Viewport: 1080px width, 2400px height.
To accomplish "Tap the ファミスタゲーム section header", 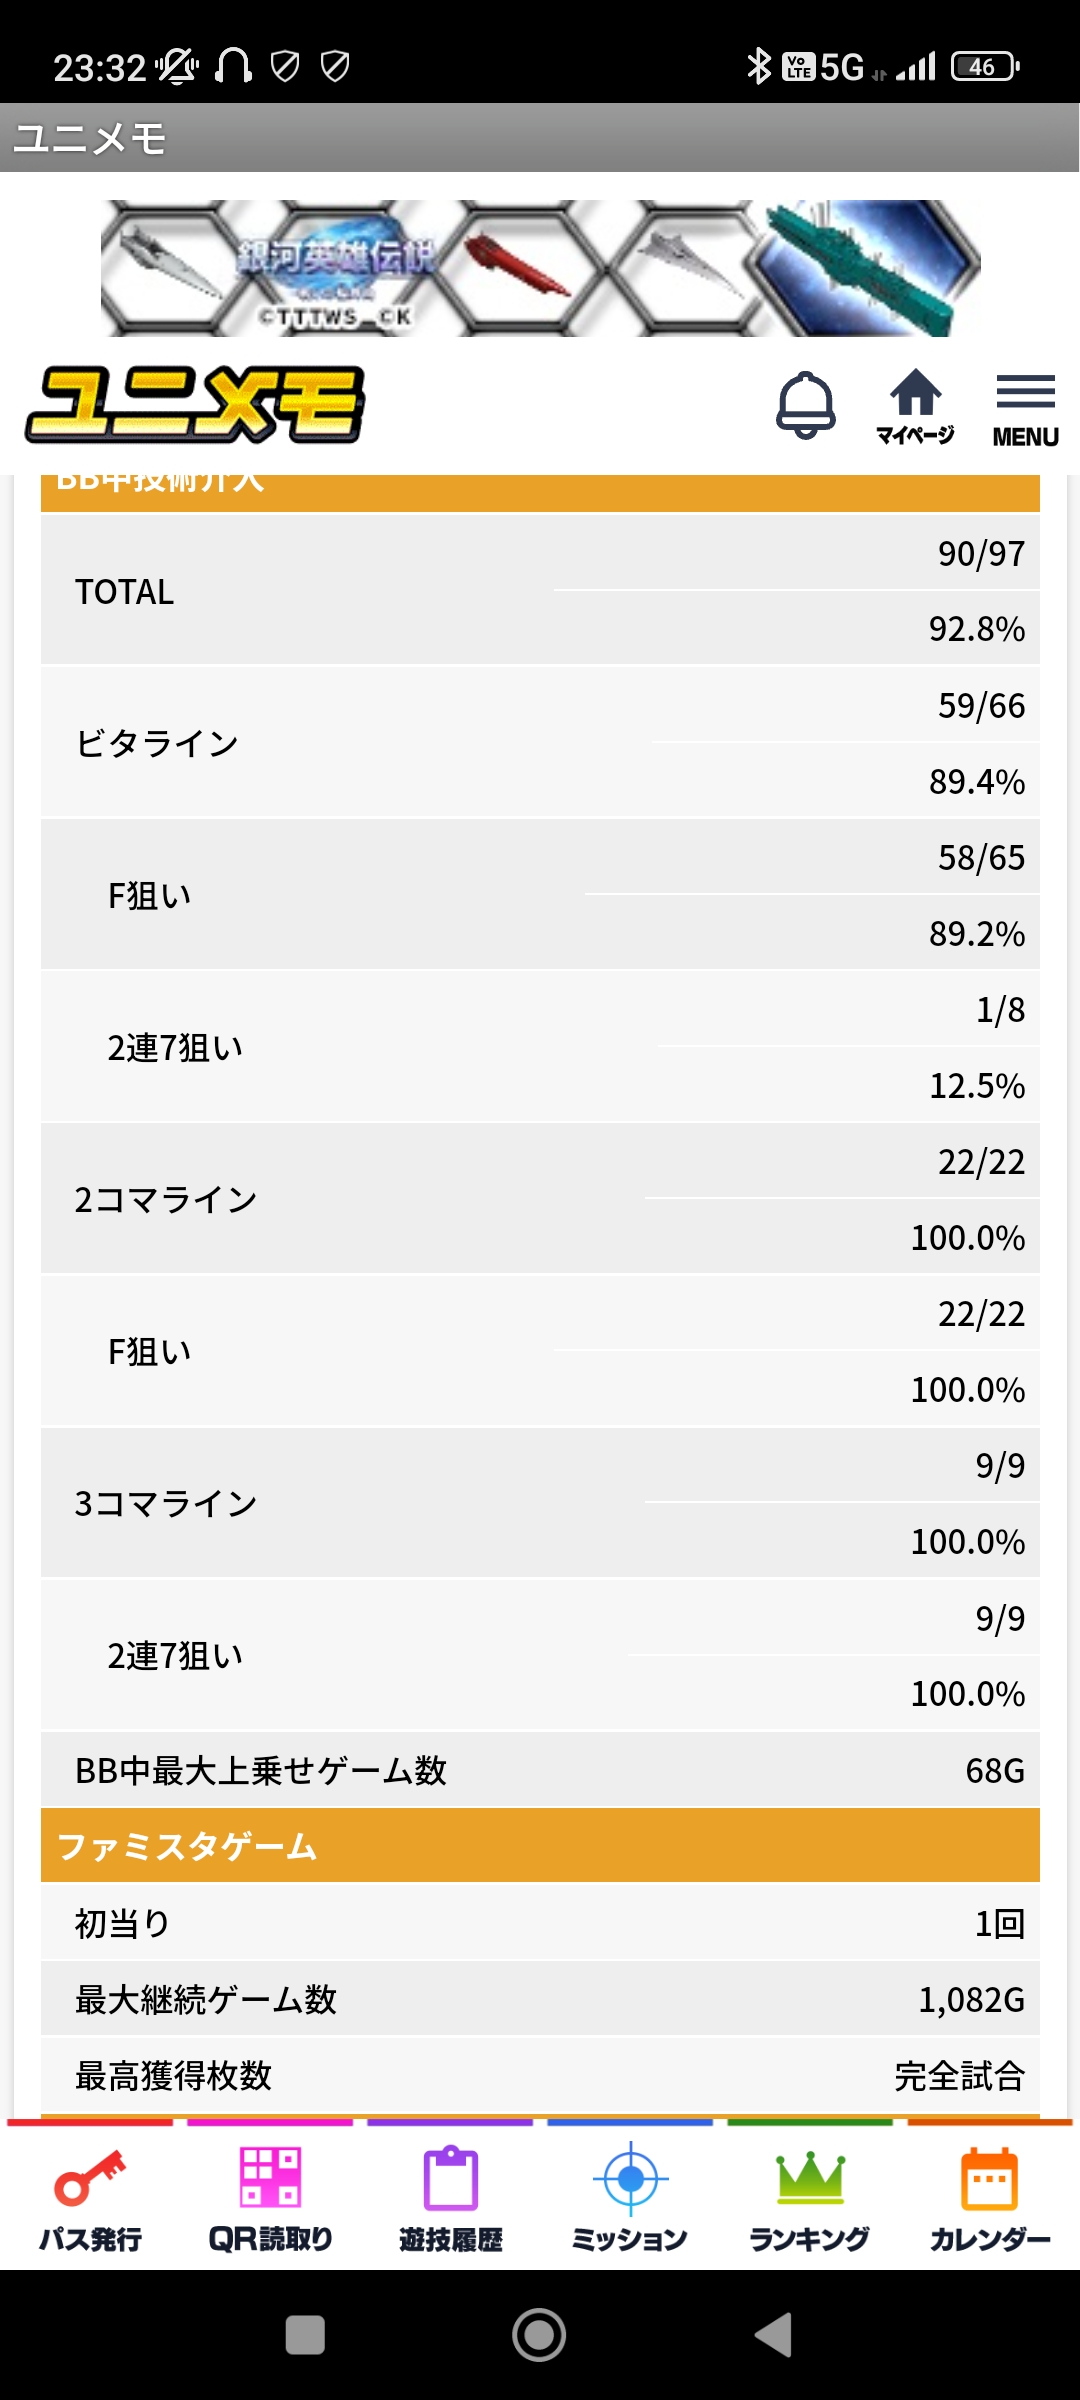I will pyautogui.click(x=540, y=1846).
